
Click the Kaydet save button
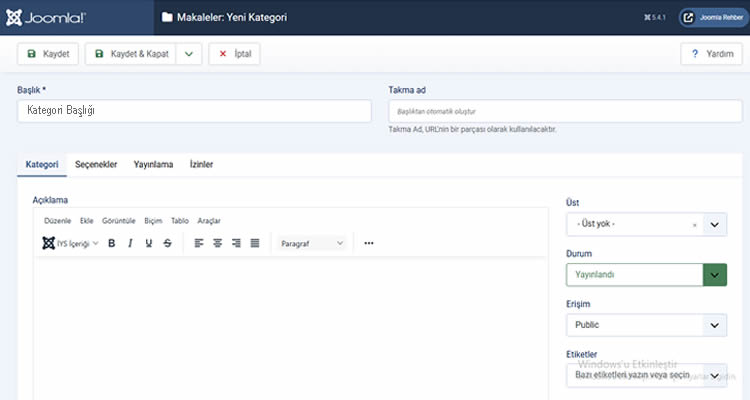(48, 54)
